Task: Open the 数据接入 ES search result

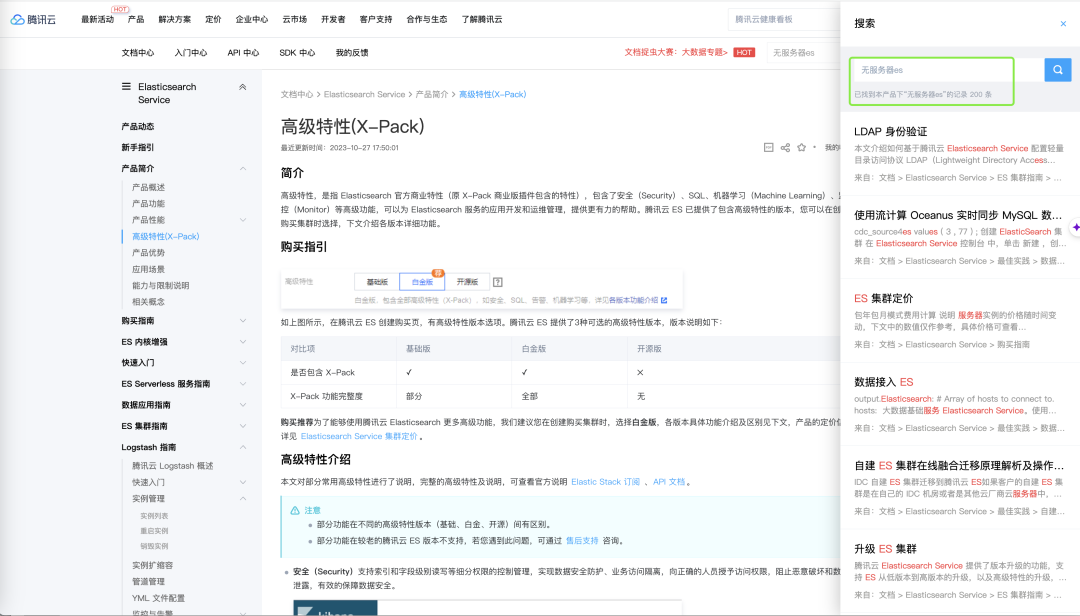Action: point(883,382)
